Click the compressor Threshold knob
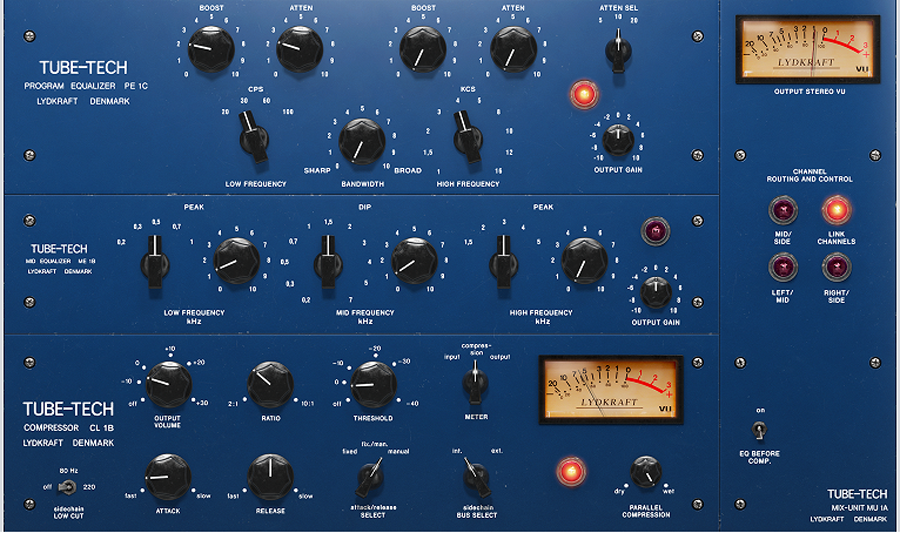The width and height of the screenshot is (900, 533). click(x=373, y=384)
